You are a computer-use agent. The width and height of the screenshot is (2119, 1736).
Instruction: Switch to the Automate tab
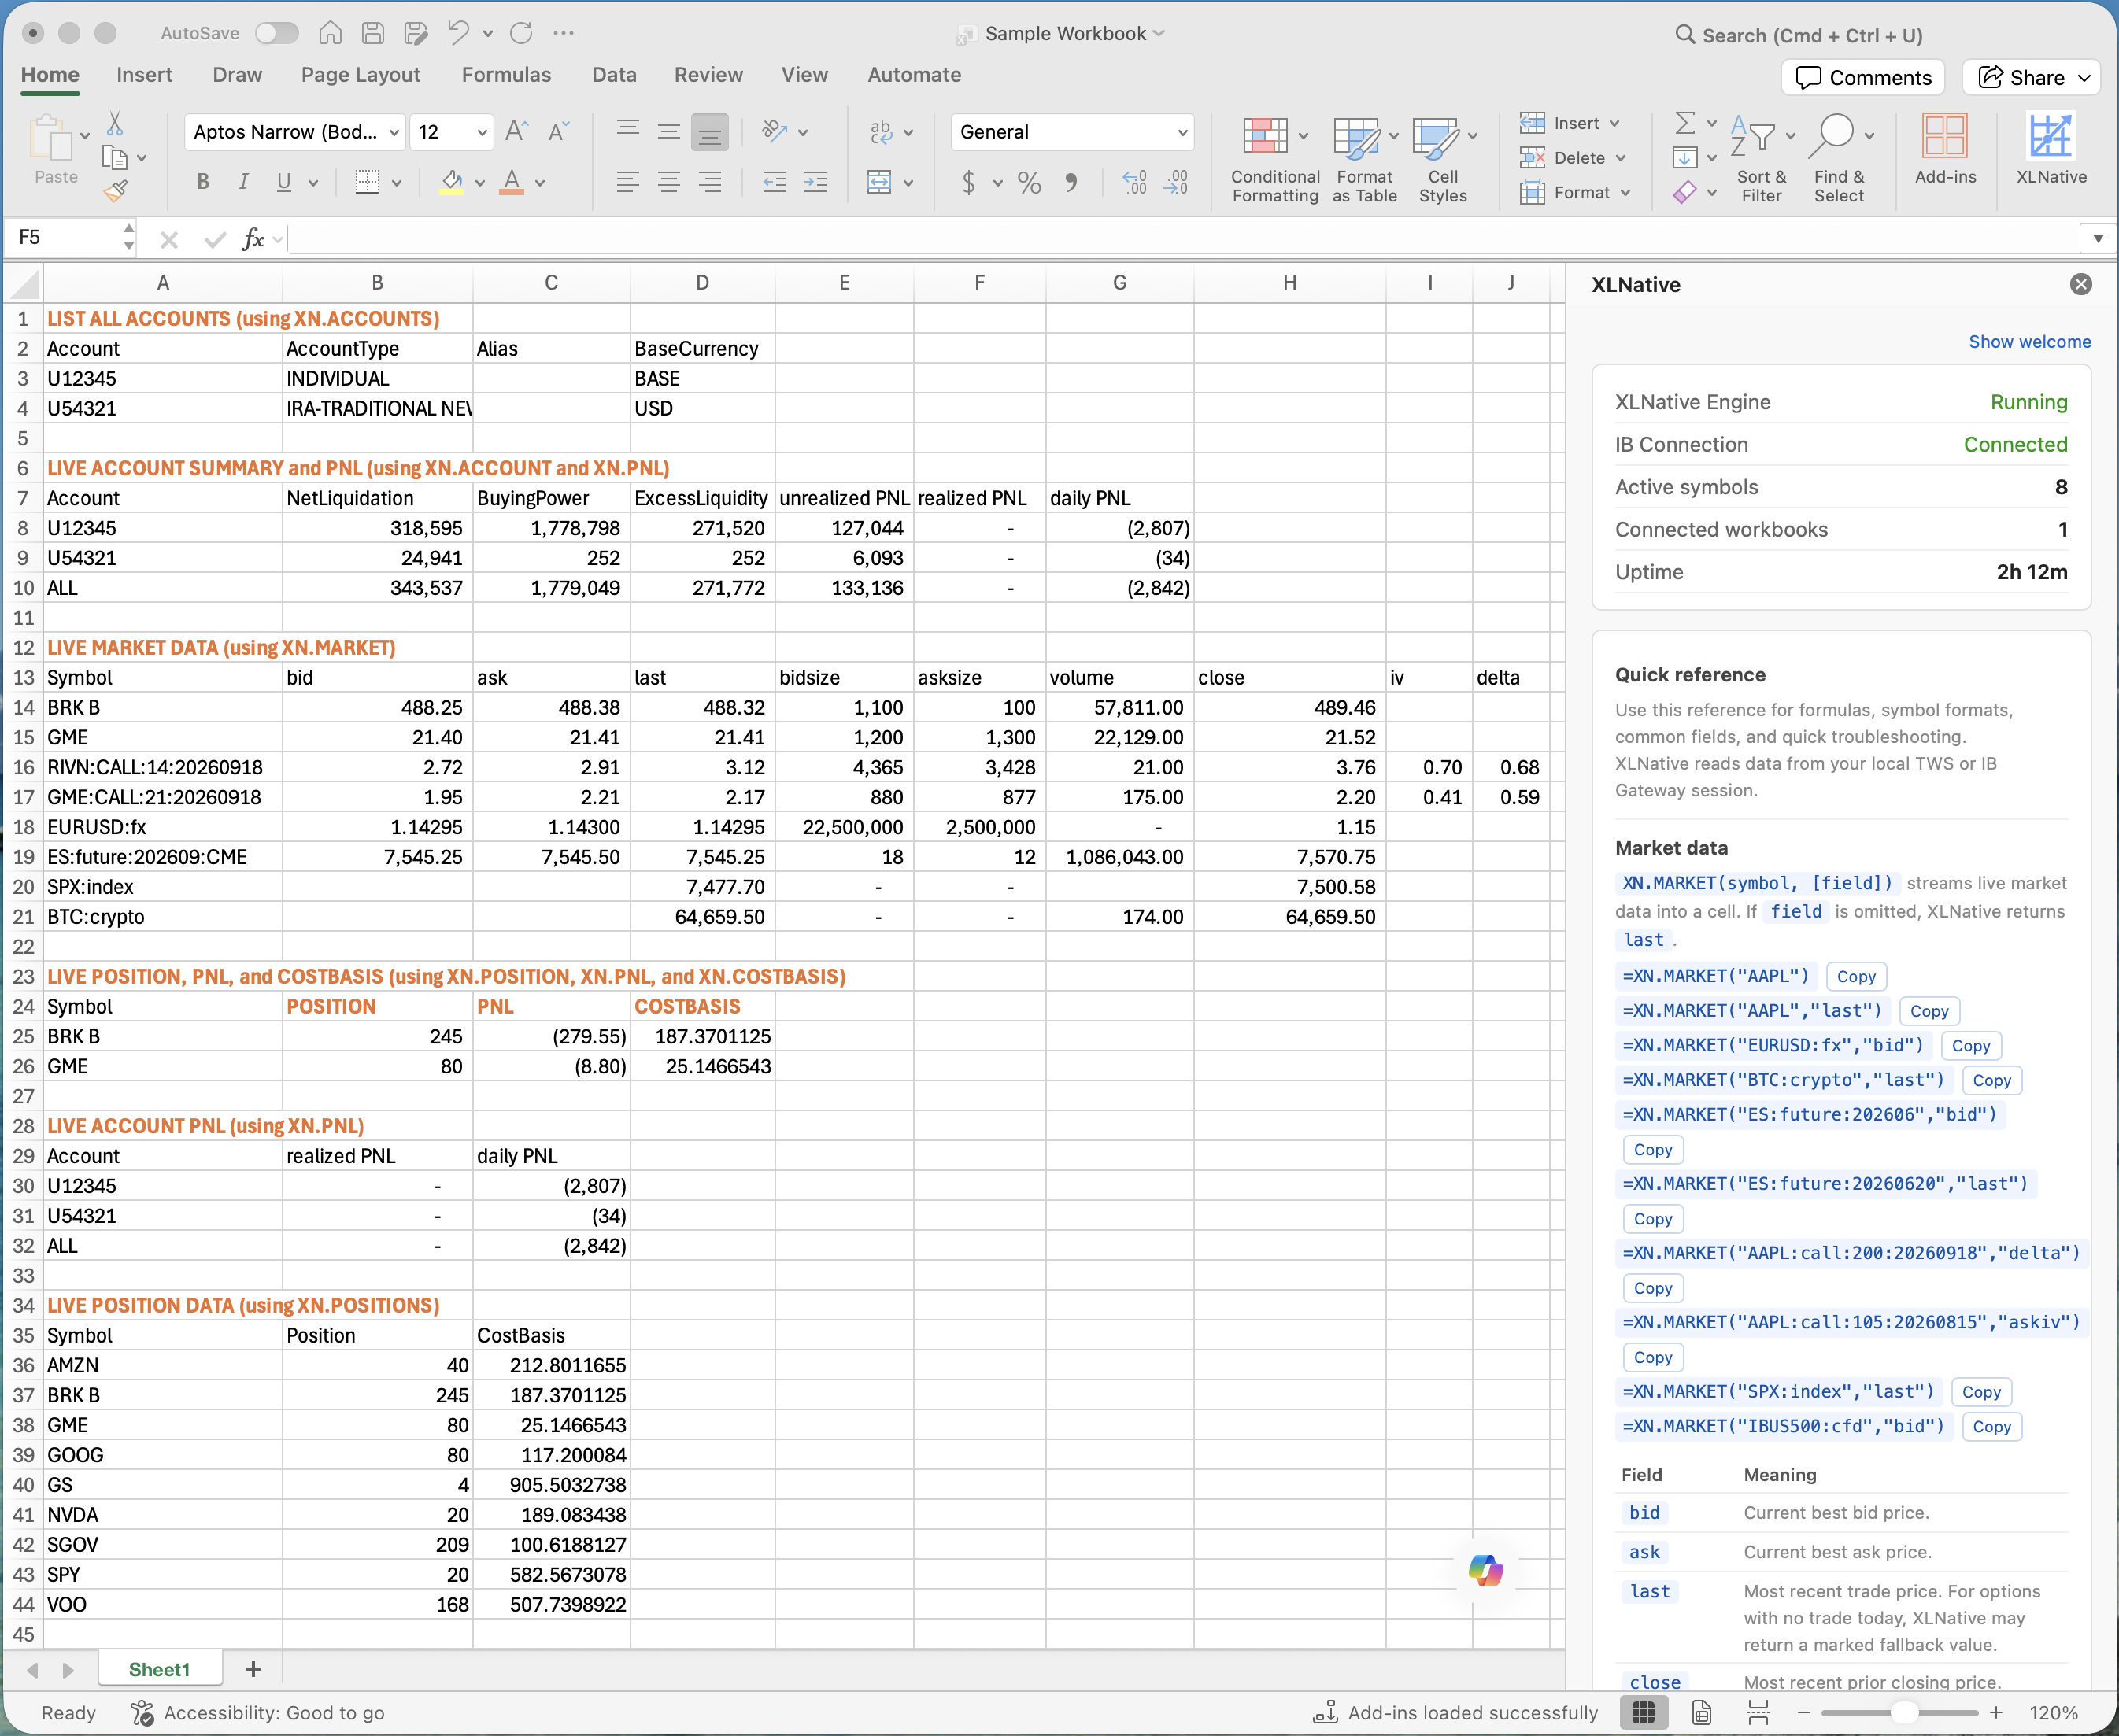click(914, 75)
